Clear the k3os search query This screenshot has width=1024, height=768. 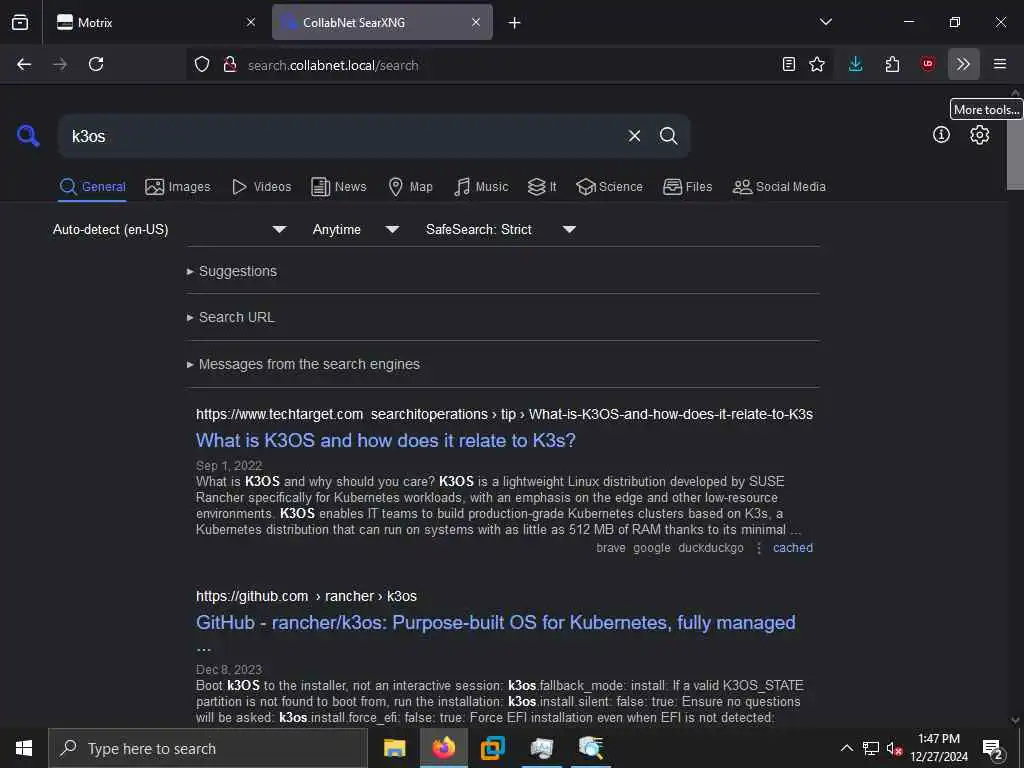634,136
